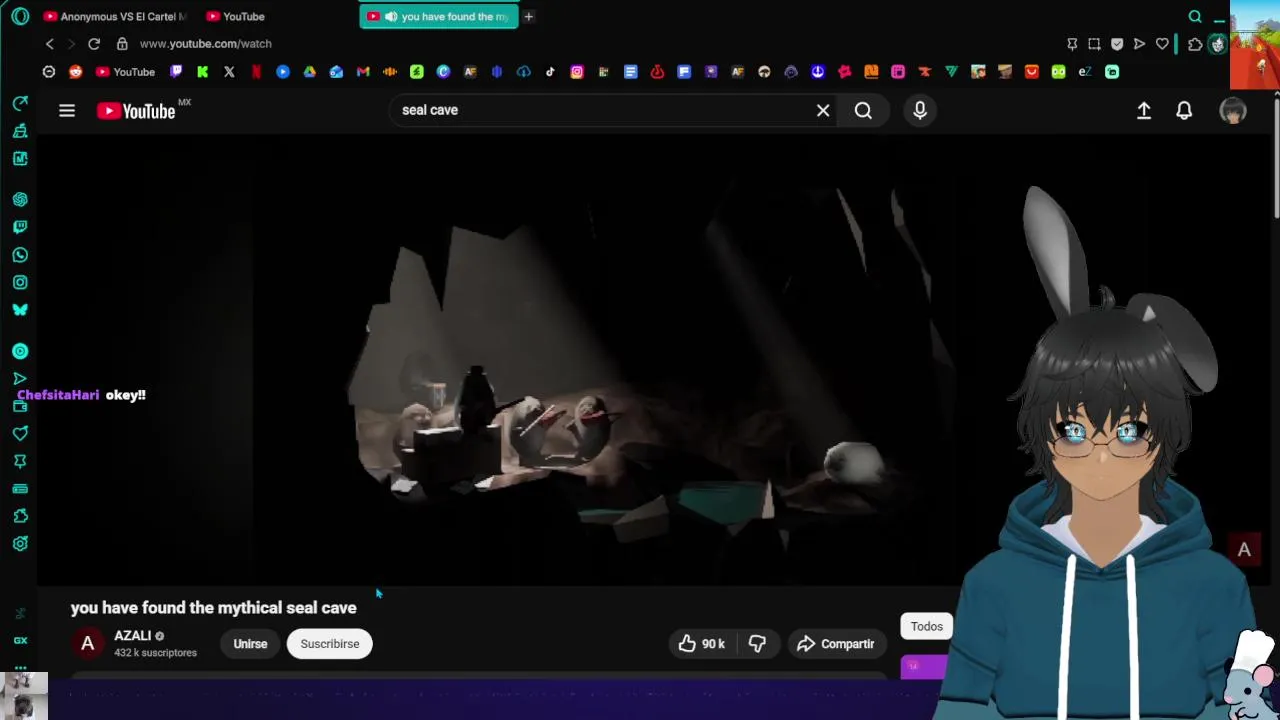This screenshot has width=1280, height=720.
Task: Take a snapshot from address bar
Action: click(x=1094, y=44)
